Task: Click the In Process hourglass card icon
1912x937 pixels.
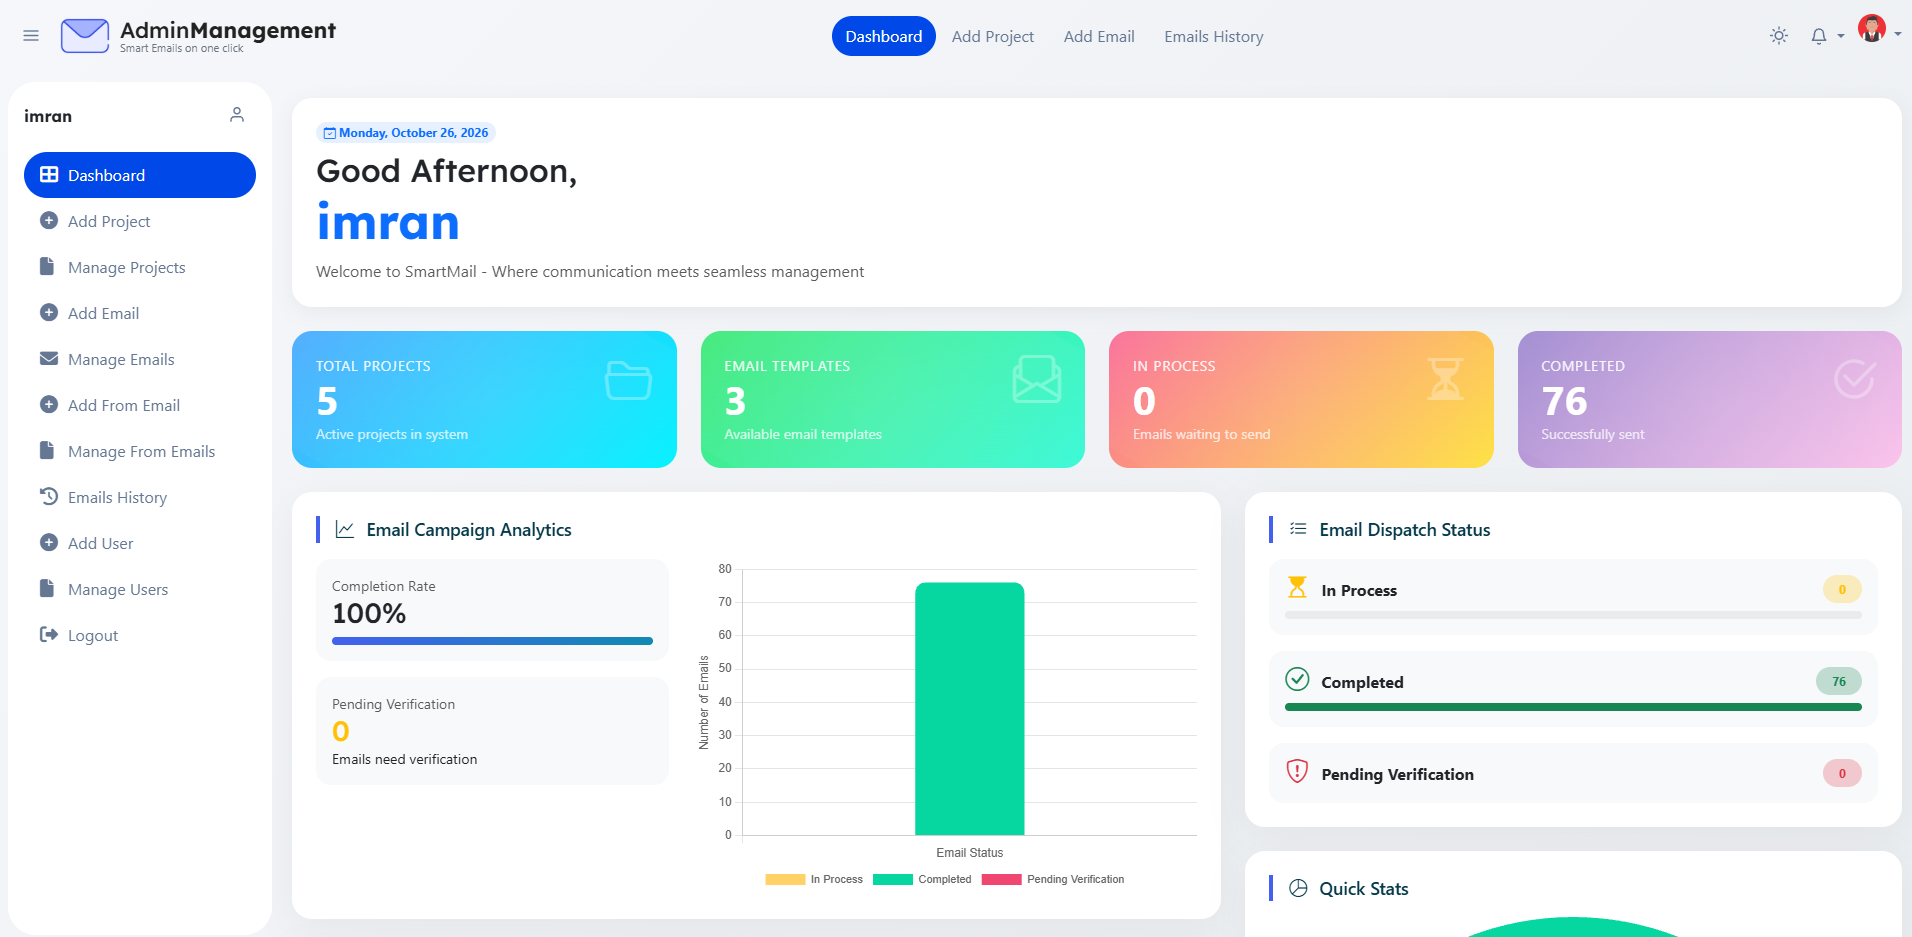Action: coord(1445,379)
